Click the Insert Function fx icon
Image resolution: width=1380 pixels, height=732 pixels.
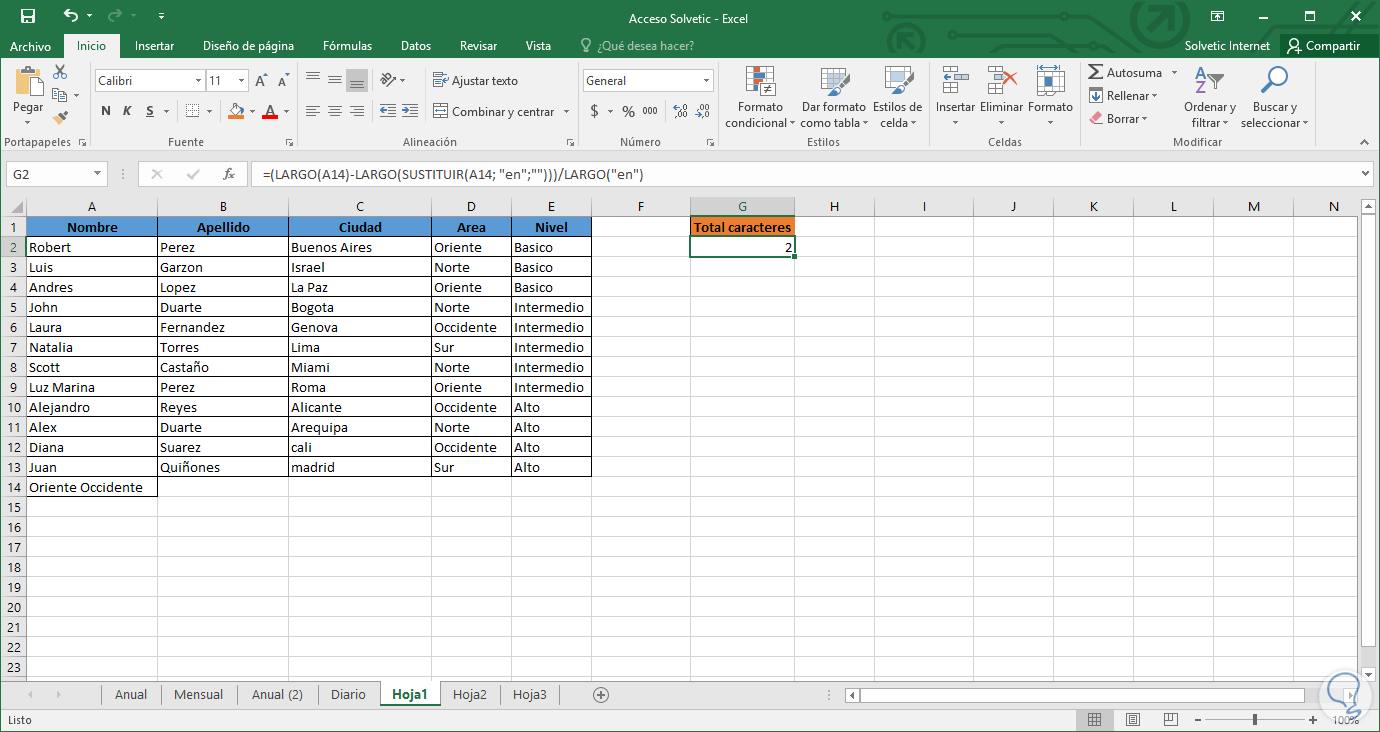pyautogui.click(x=228, y=174)
